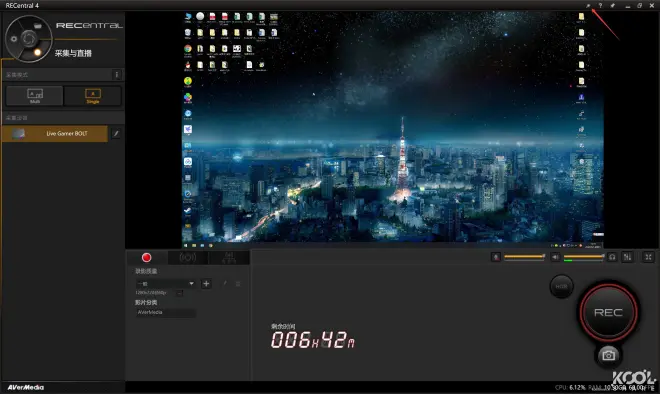660x394 pixels.
Task: Click the capture mode info icon
Action: click(x=117, y=75)
